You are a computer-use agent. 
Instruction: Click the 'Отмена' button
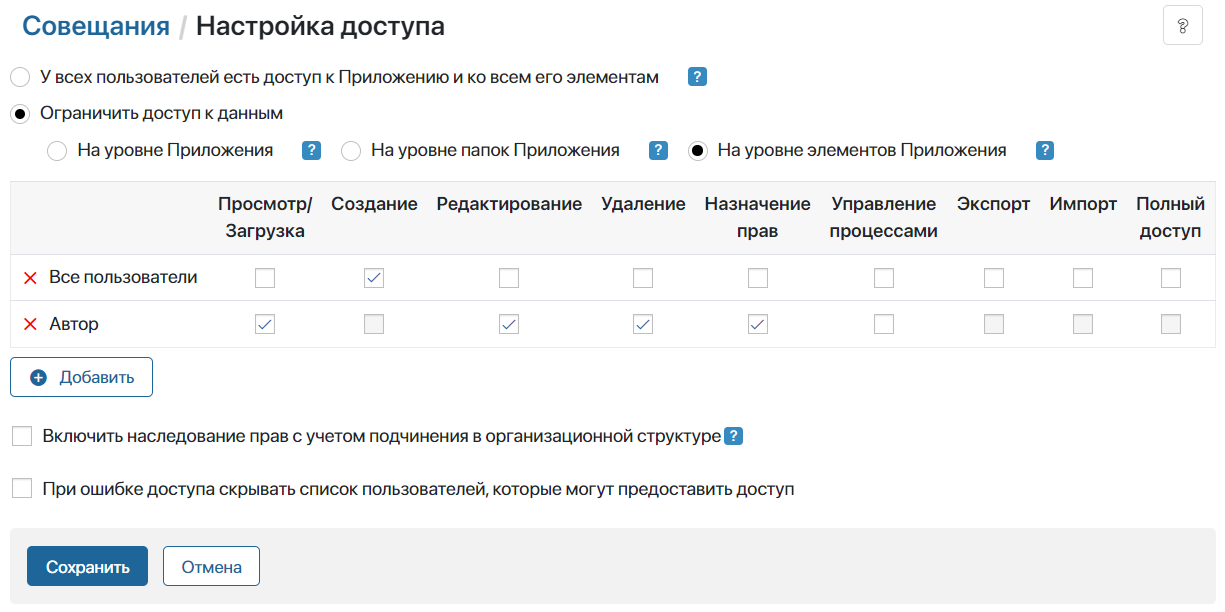click(x=211, y=566)
